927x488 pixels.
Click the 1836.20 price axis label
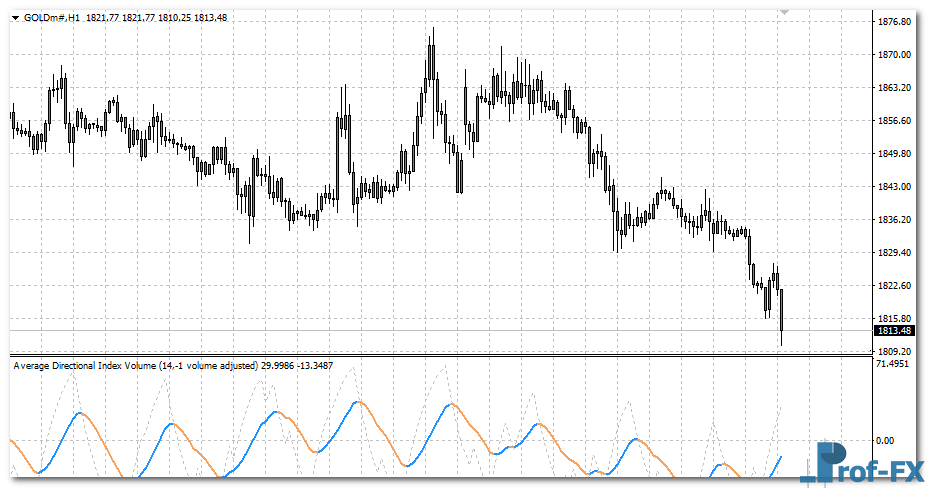pos(893,220)
